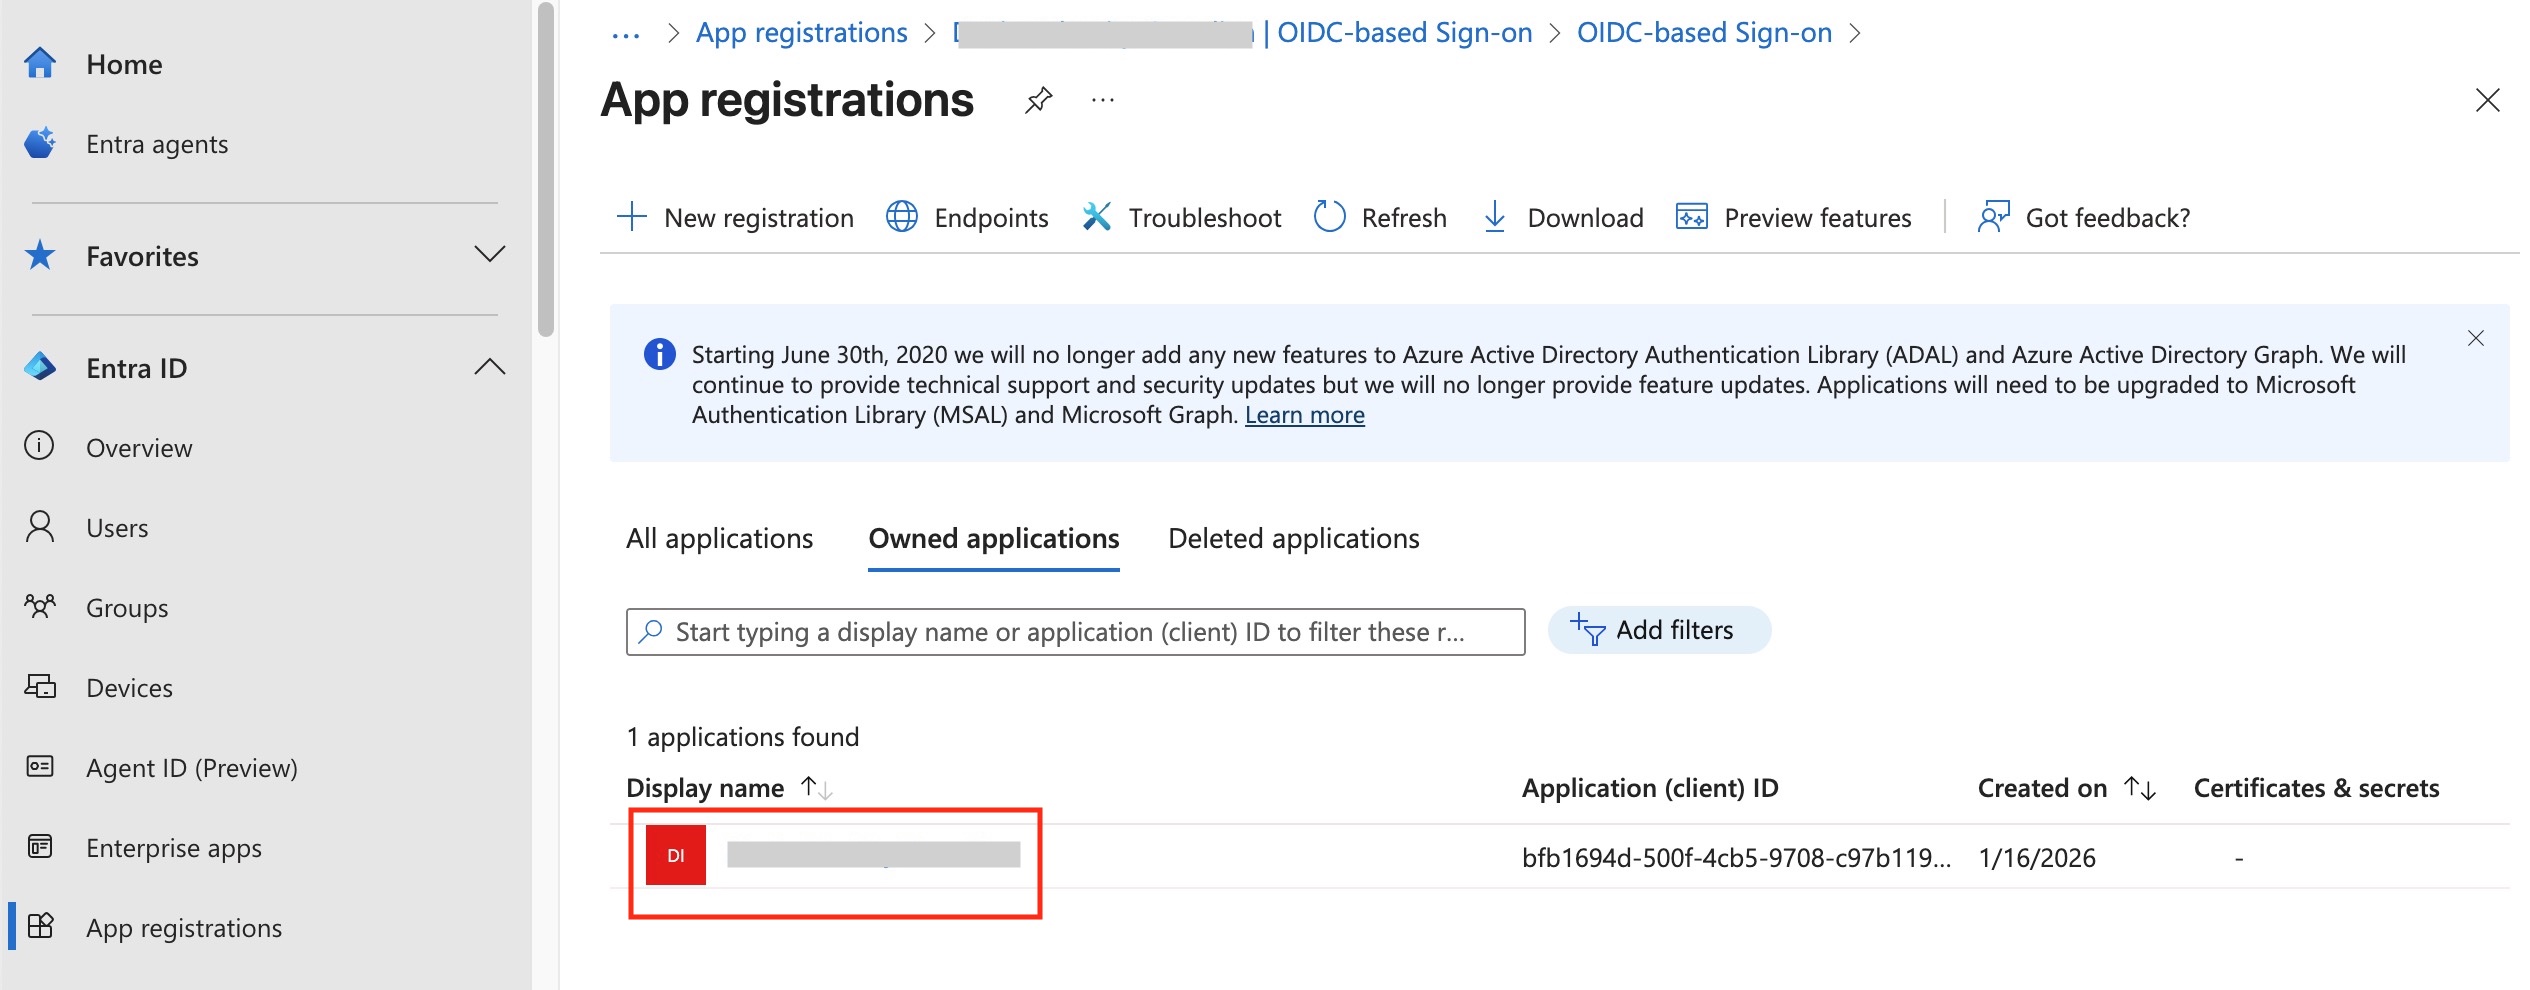The image size is (2530, 990).
Task: Switch to the All applications tab
Action: pyautogui.click(x=719, y=539)
